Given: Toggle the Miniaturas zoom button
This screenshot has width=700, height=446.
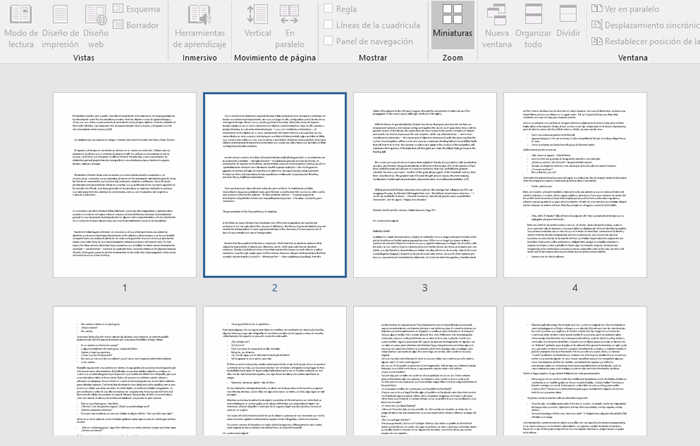Looking at the screenshot, I should coord(452,24).
